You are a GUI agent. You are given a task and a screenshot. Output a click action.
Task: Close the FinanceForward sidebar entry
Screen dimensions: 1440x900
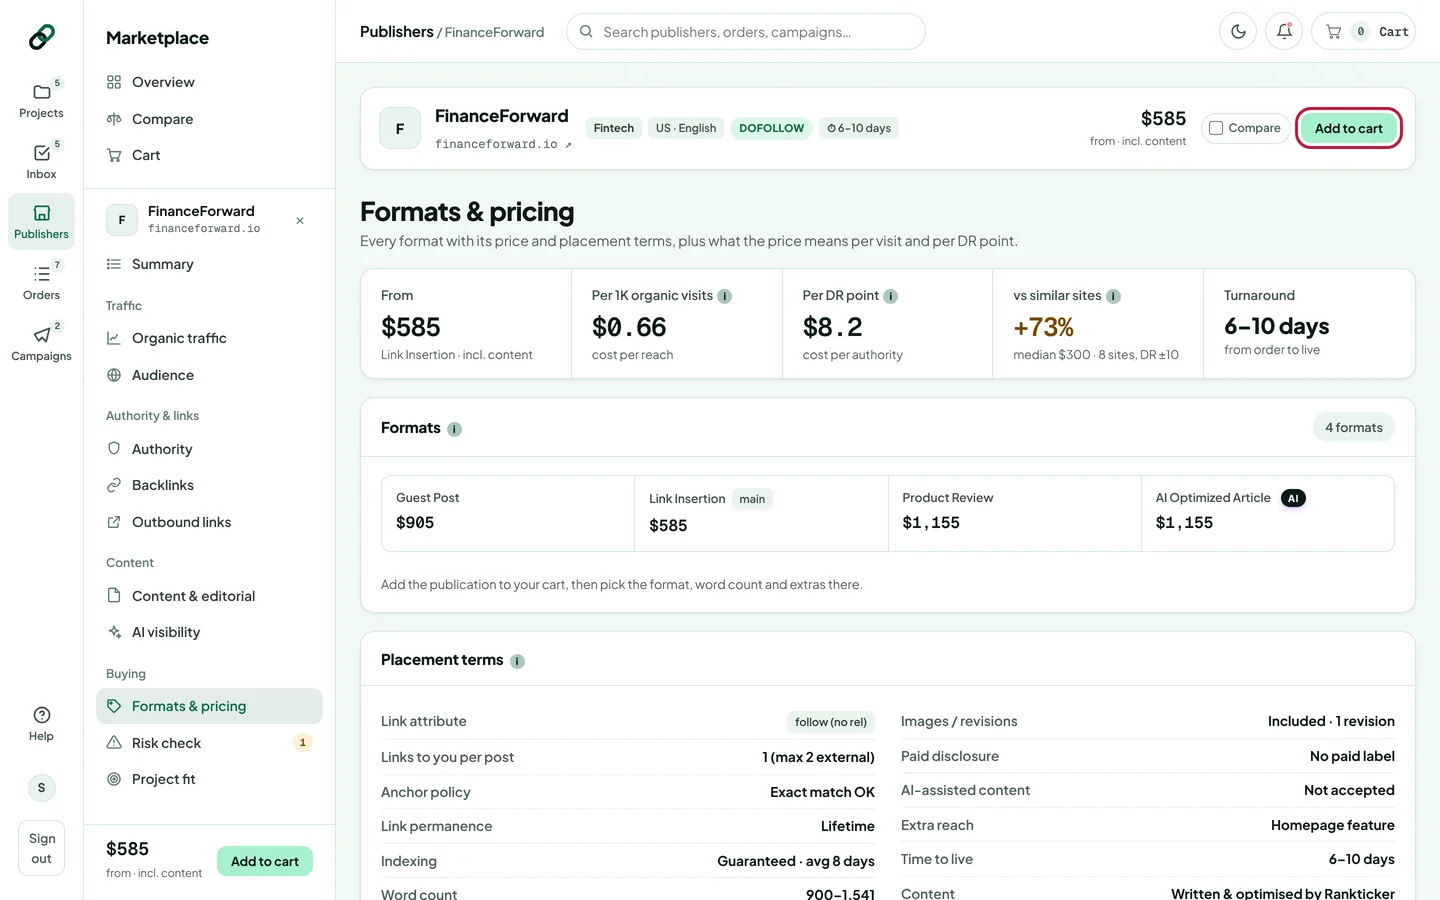[300, 220]
